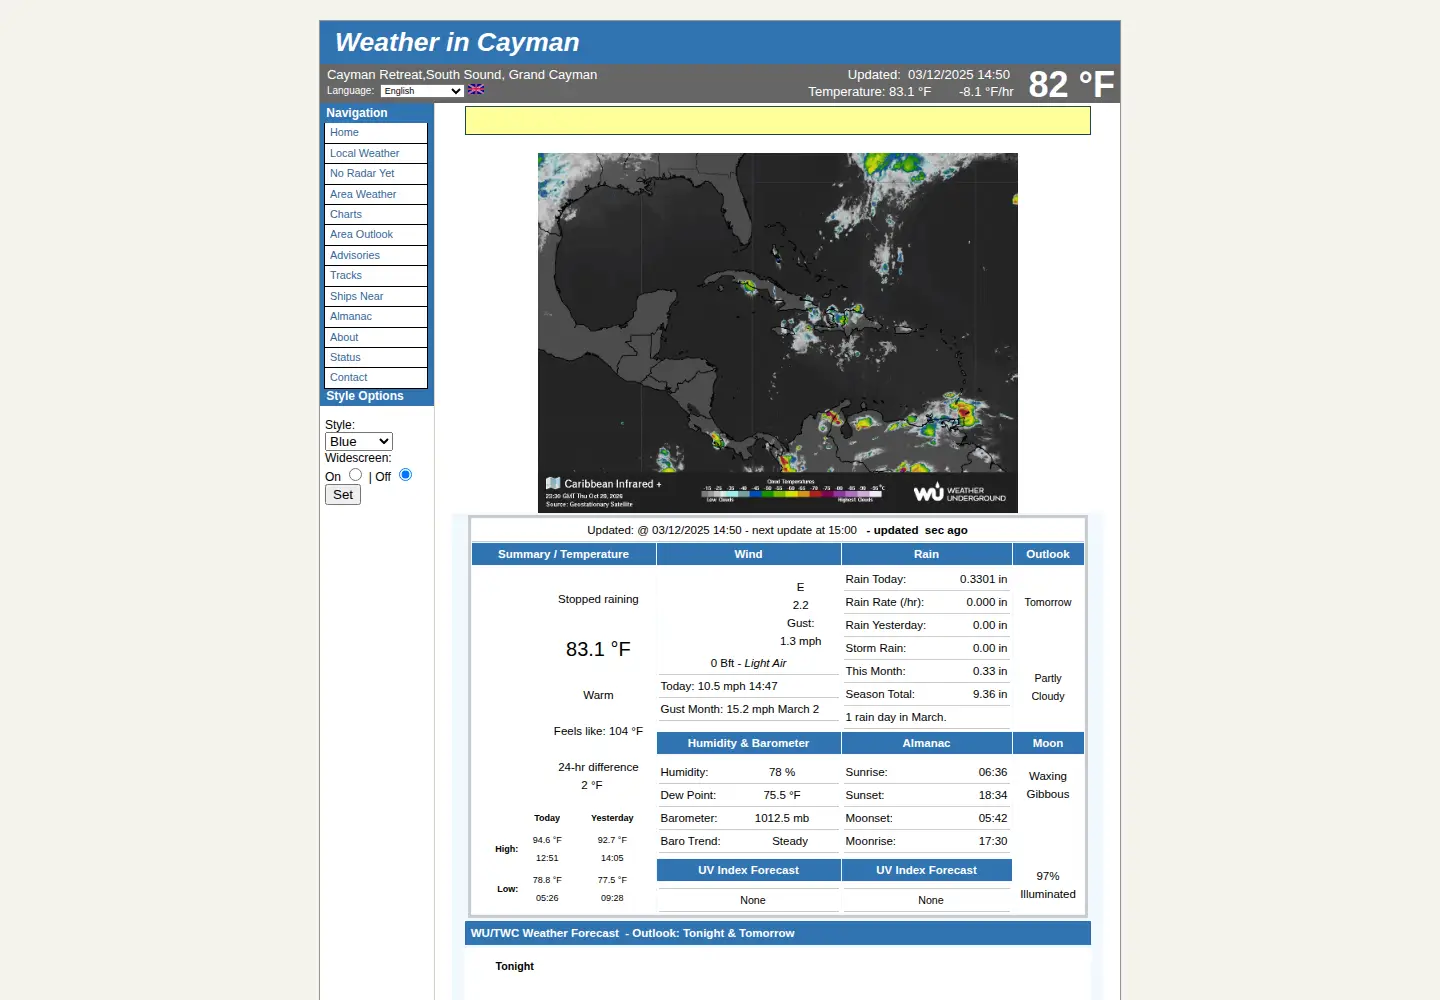
Task: Open the Almanac navigation link
Action: pyautogui.click(x=376, y=317)
